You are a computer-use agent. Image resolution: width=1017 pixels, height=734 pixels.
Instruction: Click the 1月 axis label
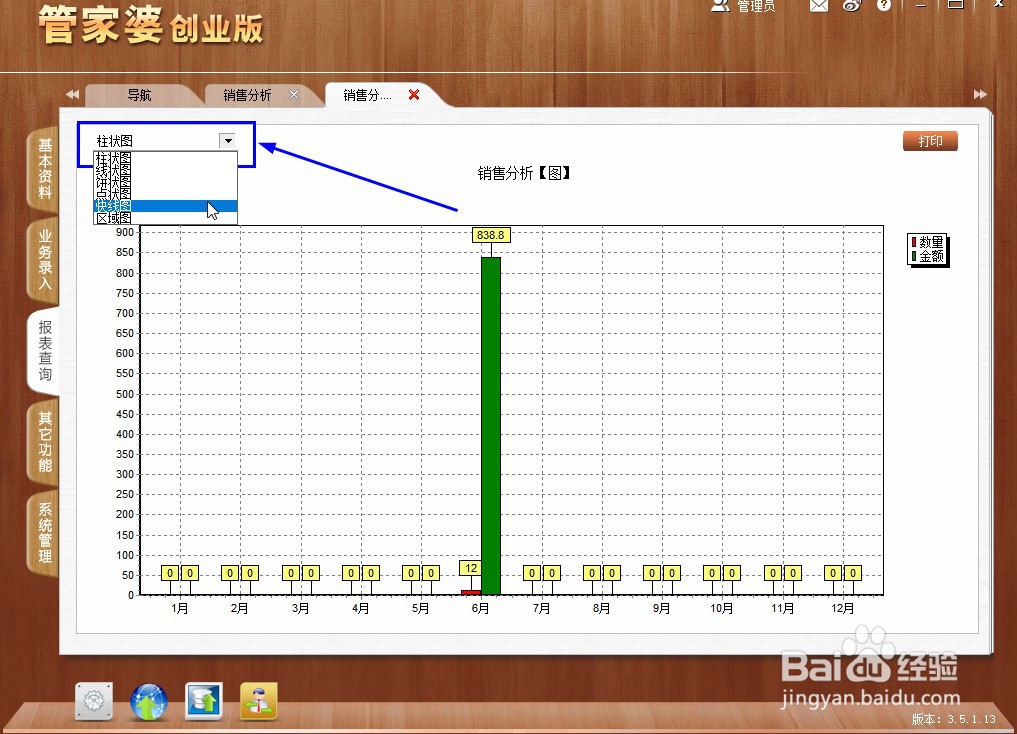(x=180, y=608)
